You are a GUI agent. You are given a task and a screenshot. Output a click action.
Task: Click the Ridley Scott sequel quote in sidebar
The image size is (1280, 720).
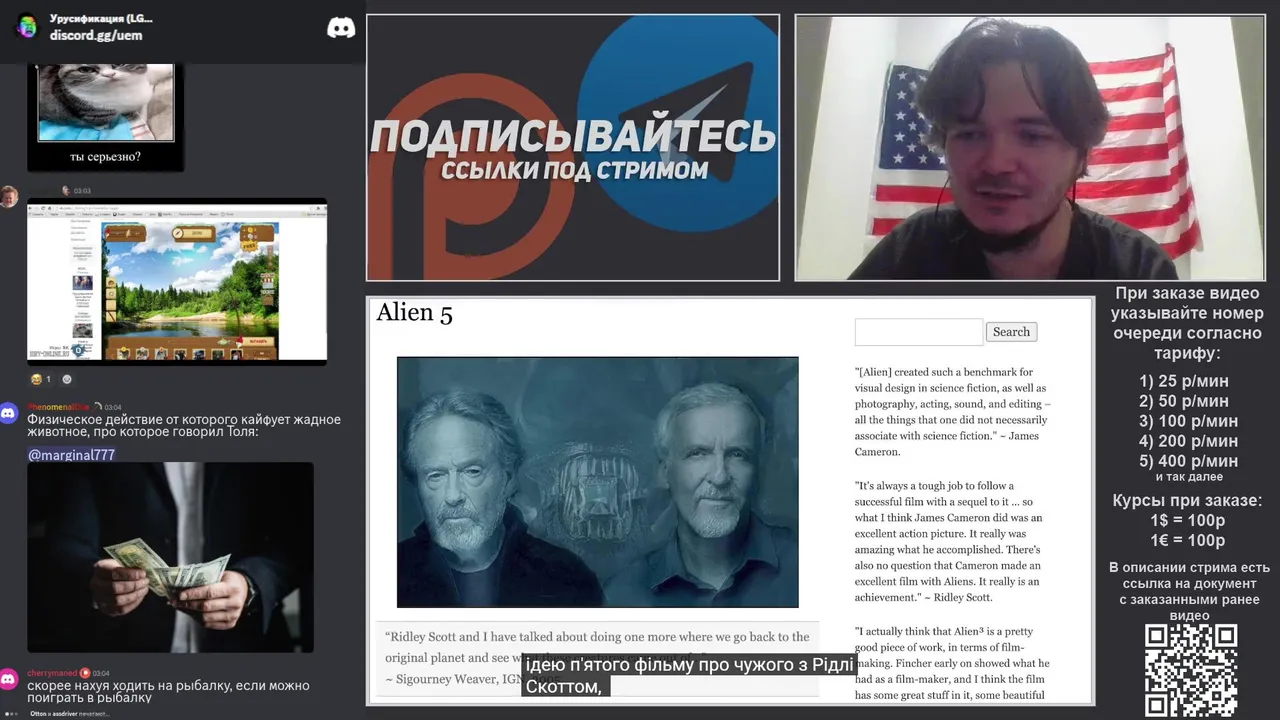point(949,541)
